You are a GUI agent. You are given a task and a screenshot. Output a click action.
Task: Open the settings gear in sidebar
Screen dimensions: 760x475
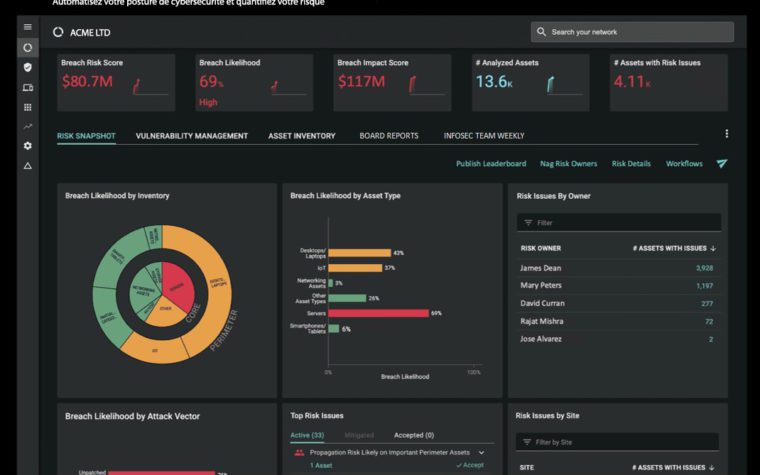[x=28, y=146]
